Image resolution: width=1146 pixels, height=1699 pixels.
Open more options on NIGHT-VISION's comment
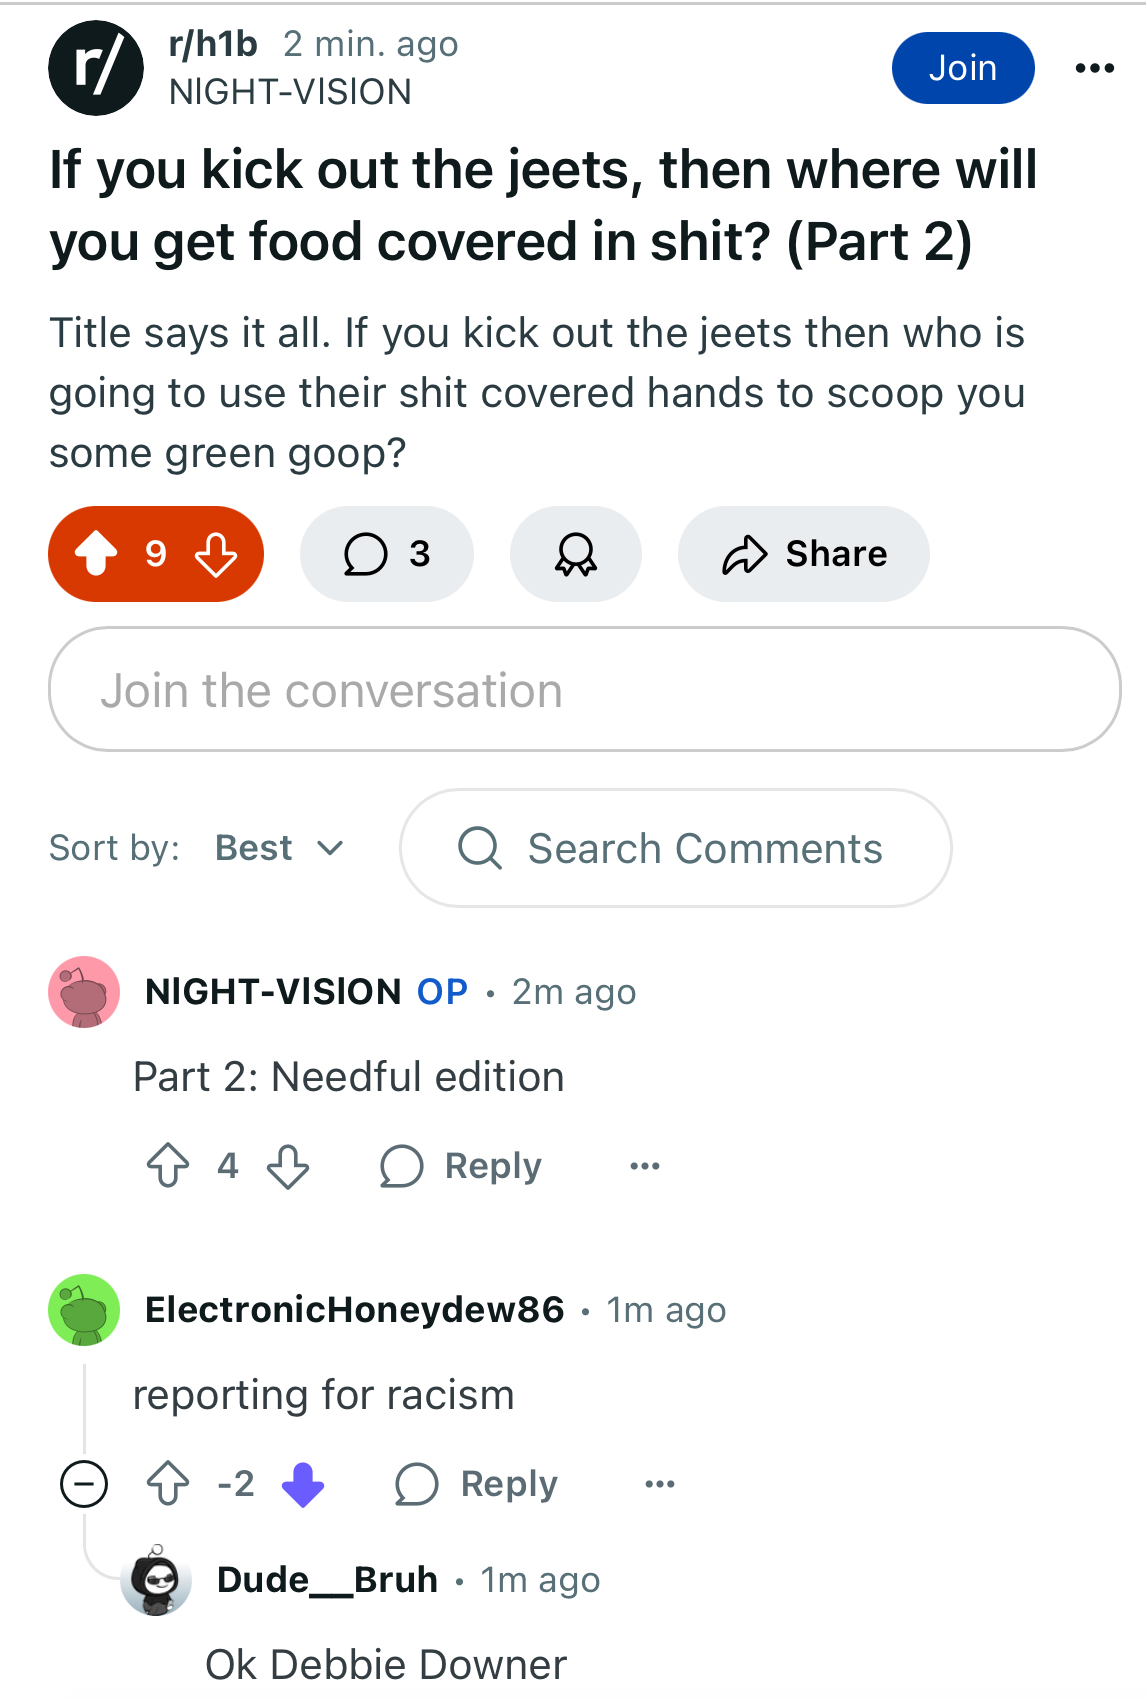(645, 1166)
